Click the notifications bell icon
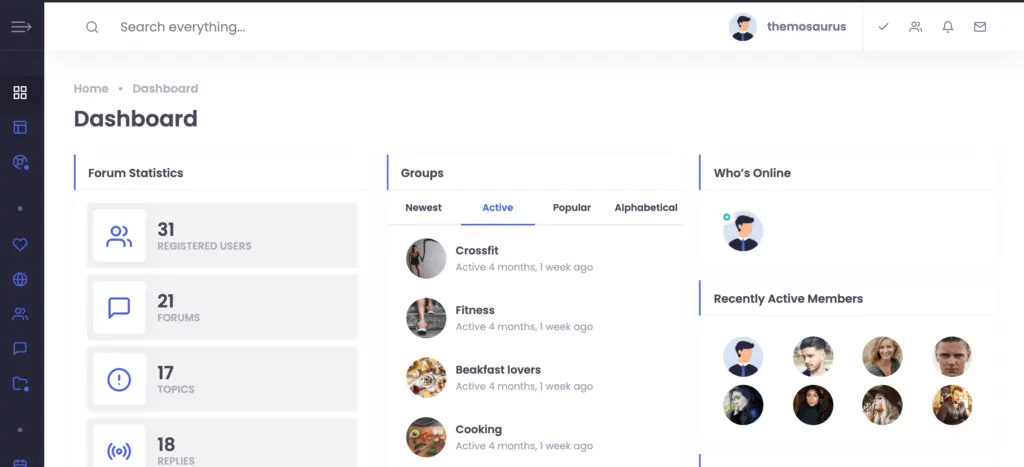Screen dimensions: 1024x467 (948, 27)
